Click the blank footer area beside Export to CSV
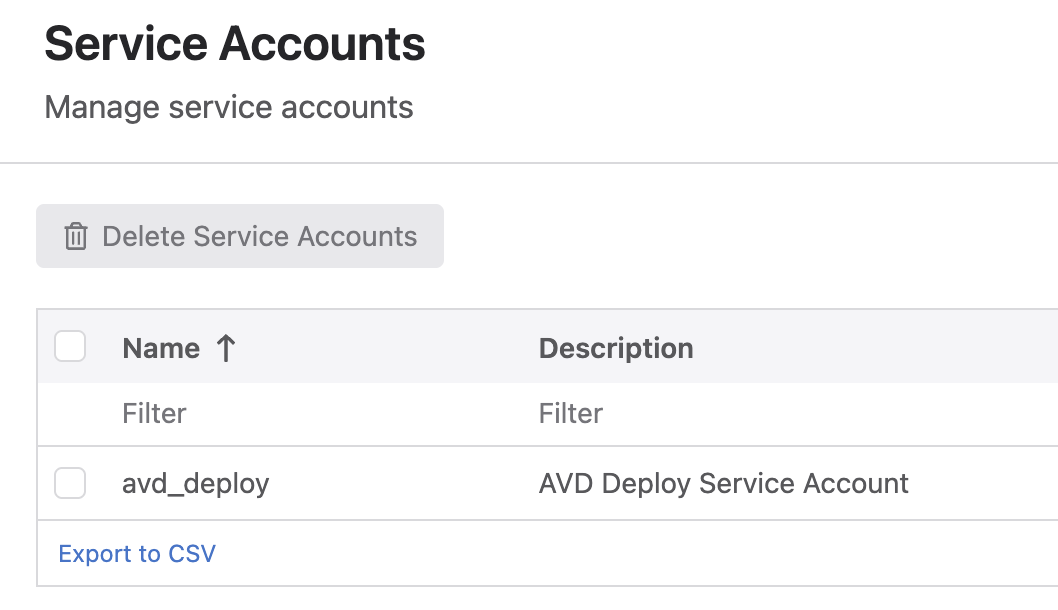1058x610 pixels. point(600,553)
